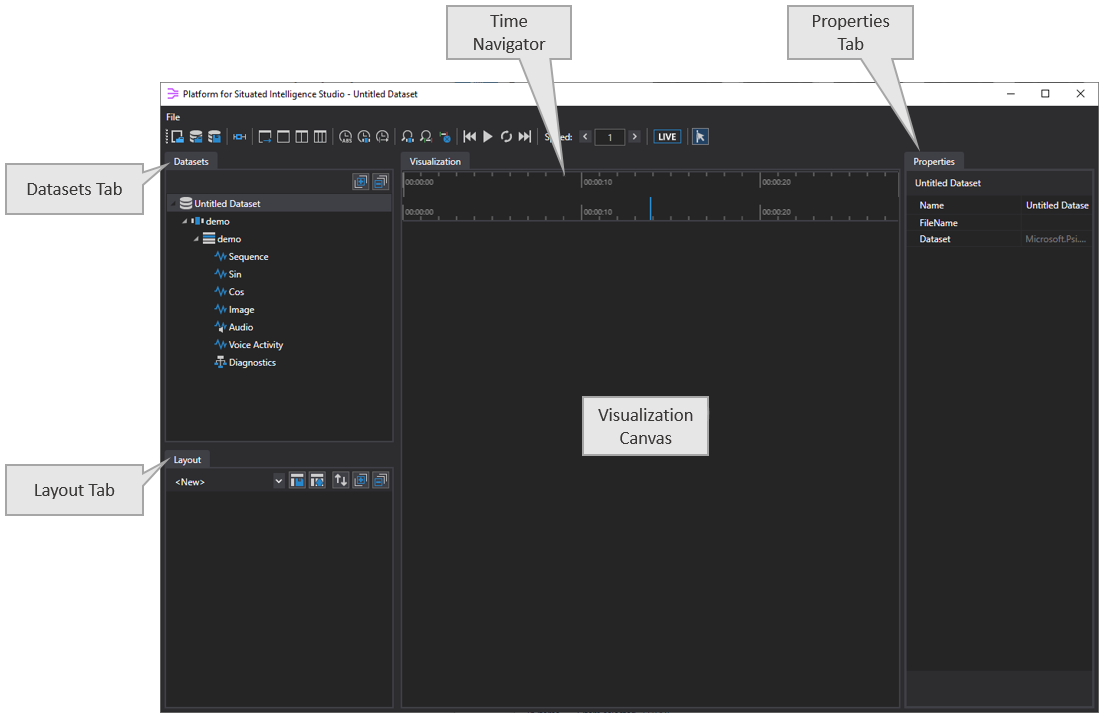Viewport: 1102px width, 717px height.
Task: Select the cursor mode icon next to LIVE
Action: click(x=700, y=136)
